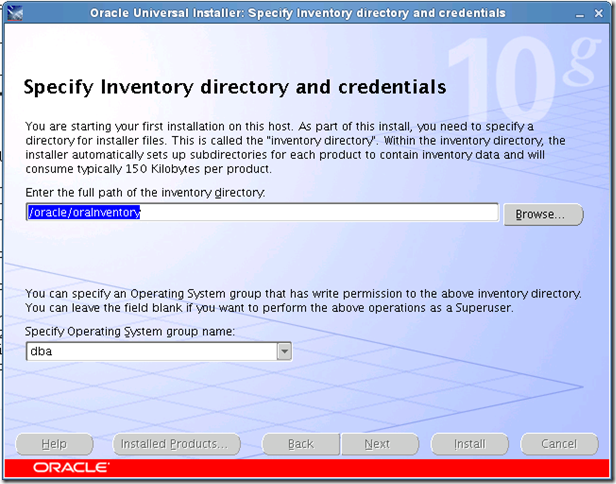
Task: Click the 'Specify Operating System group name' label
Action: coord(130,332)
